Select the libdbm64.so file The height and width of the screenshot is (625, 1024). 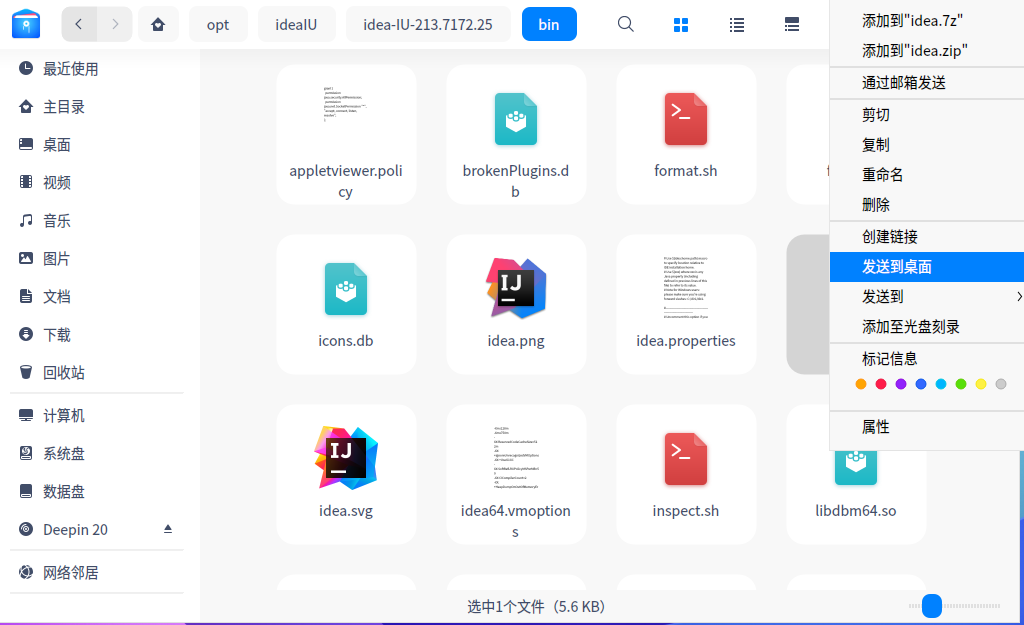click(856, 496)
